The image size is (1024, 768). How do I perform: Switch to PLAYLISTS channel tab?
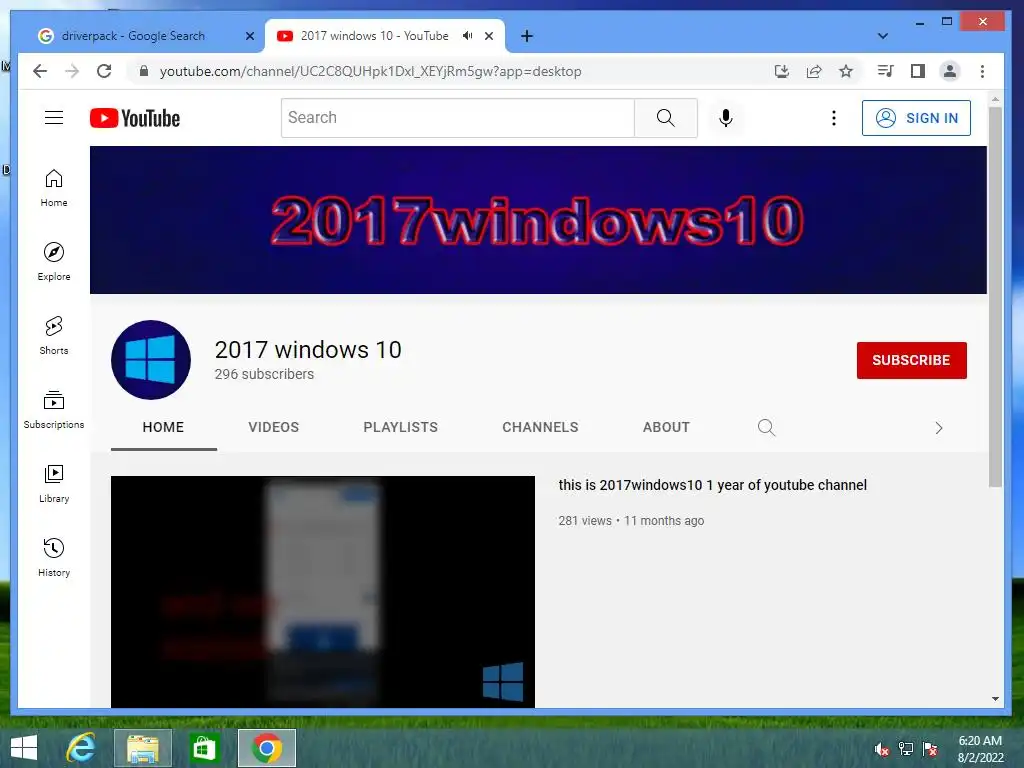click(400, 427)
